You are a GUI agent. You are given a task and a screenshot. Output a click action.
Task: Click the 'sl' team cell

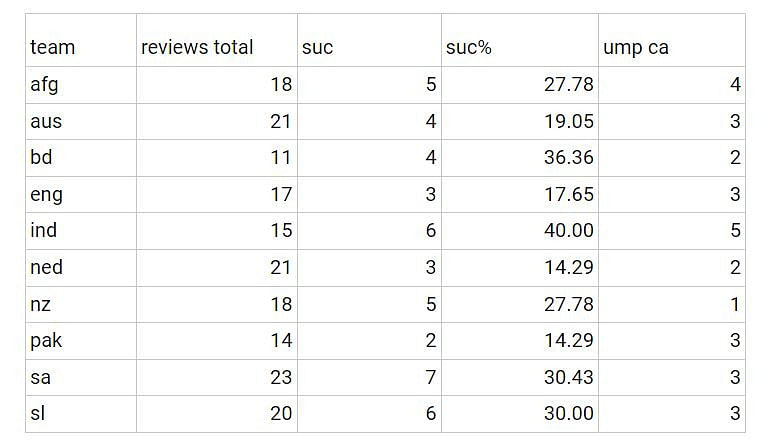click(x=81, y=414)
